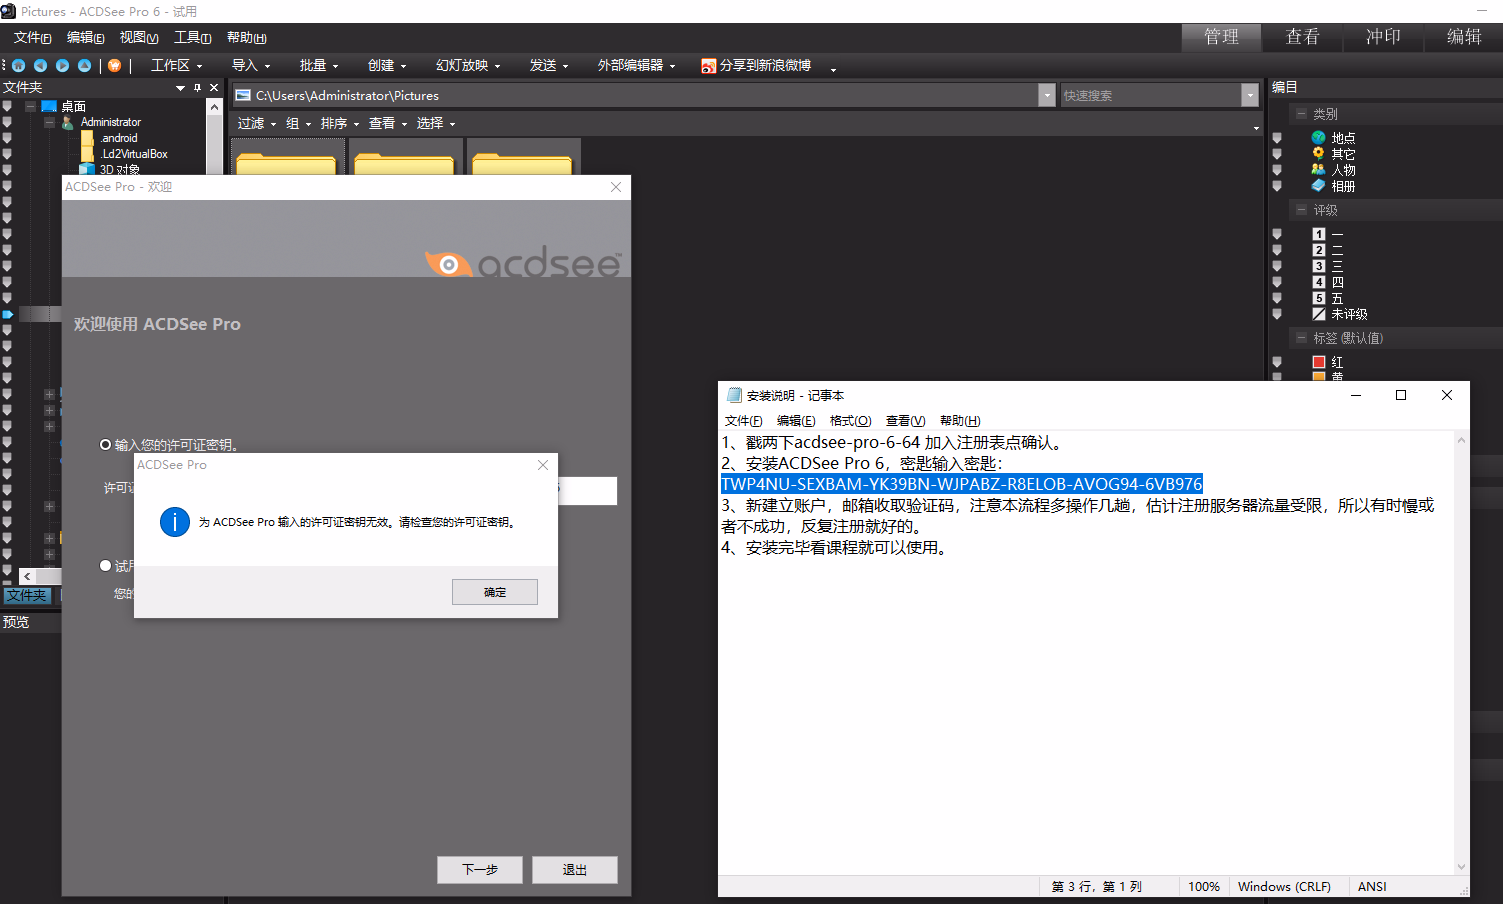
Task: Open the 工作区 dropdown
Action: (x=177, y=65)
